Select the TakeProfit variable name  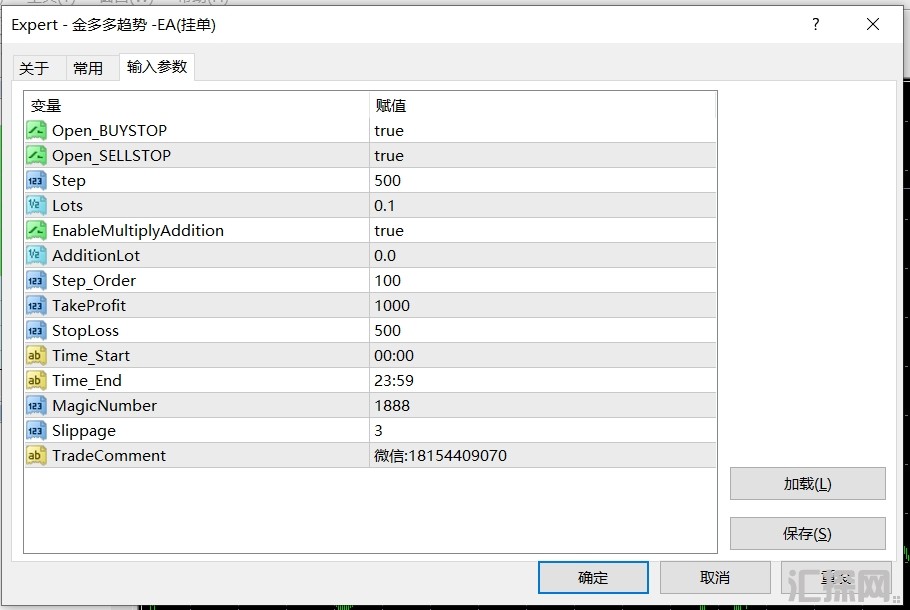pos(89,305)
